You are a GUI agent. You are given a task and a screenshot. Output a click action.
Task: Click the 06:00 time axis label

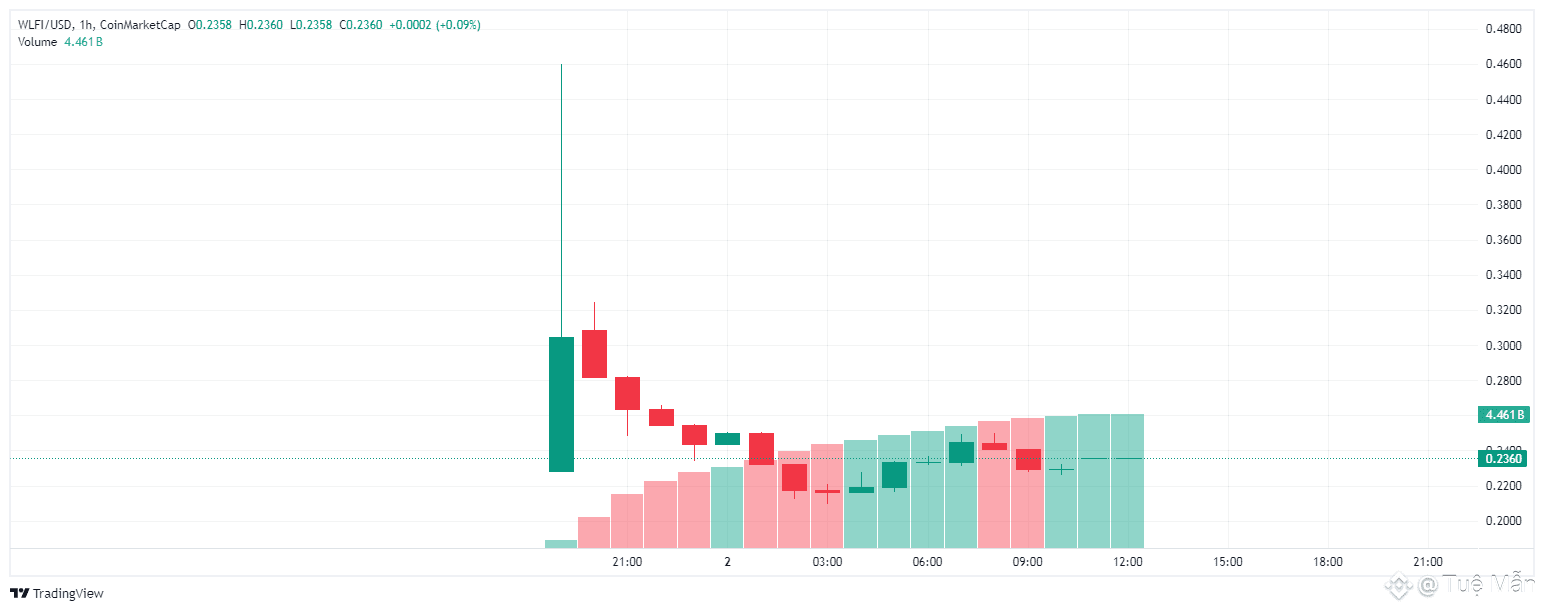[x=927, y=562]
